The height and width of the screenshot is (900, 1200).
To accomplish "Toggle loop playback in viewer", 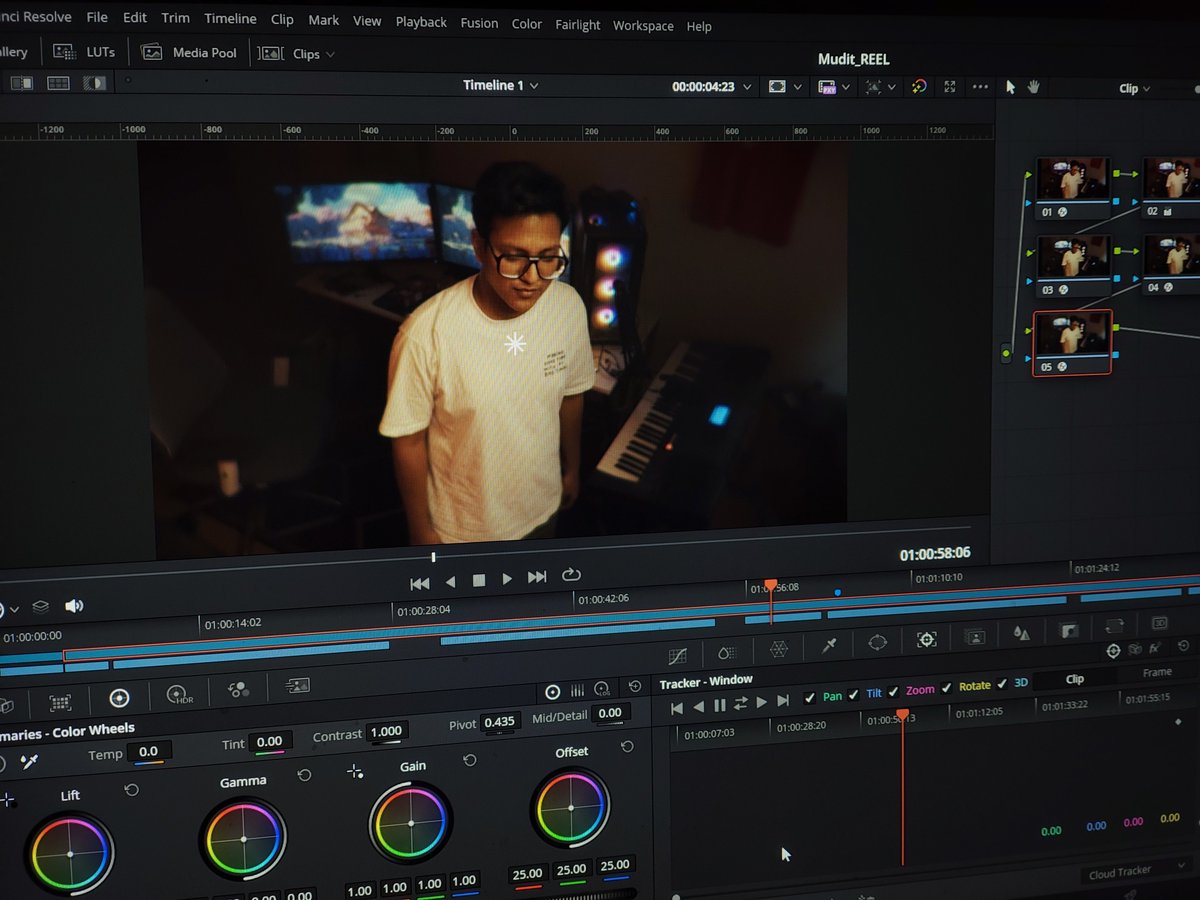I will (571, 575).
